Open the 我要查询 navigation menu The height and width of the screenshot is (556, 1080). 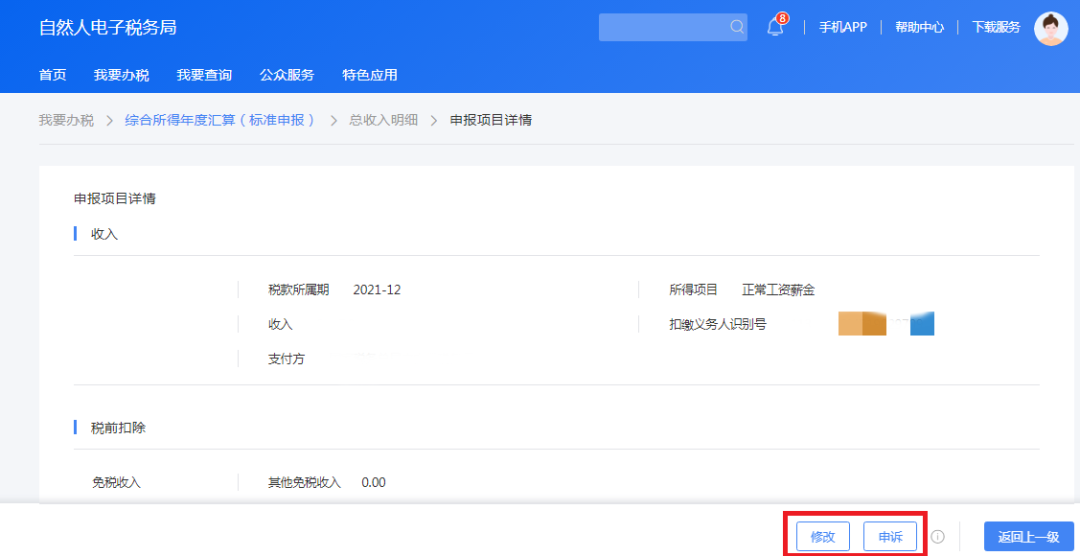tap(204, 75)
